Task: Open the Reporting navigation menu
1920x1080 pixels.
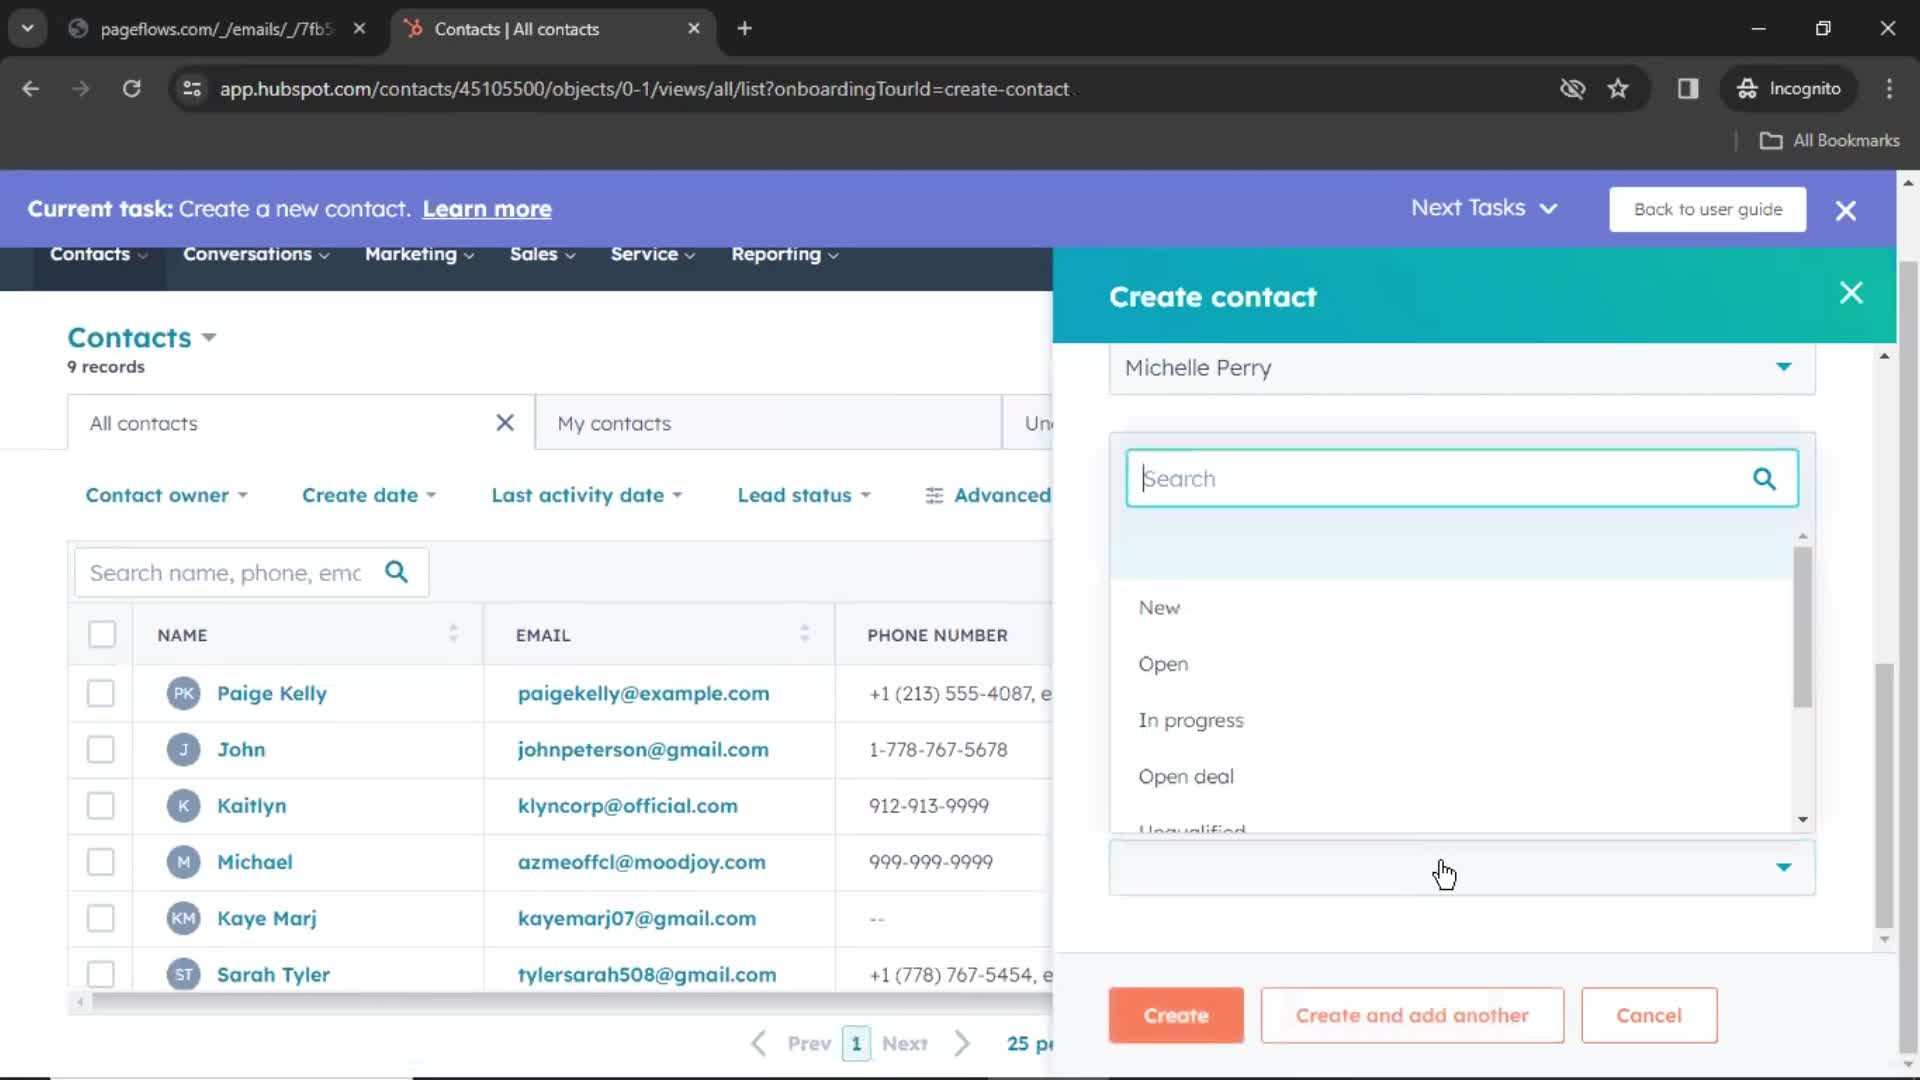Action: 785,255
